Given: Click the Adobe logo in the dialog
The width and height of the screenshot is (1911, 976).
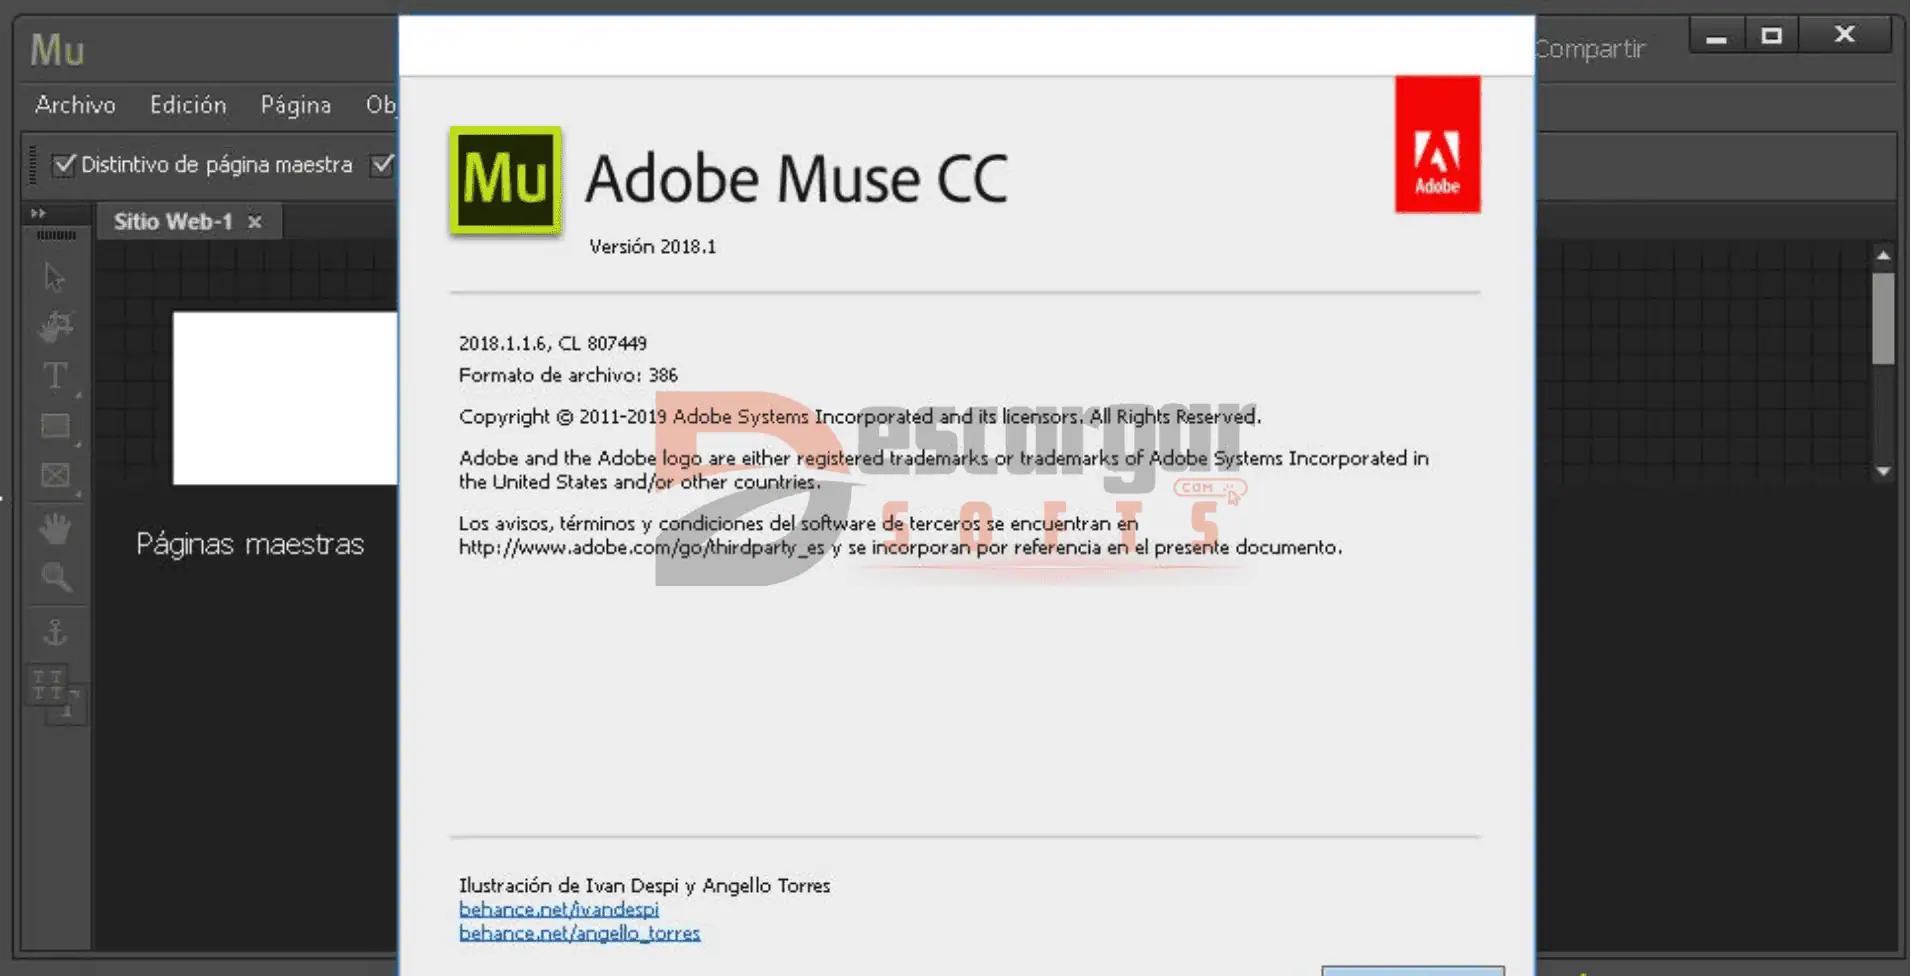Looking at the screenshot, I should pyautogui.click(x=1437, y=145).
